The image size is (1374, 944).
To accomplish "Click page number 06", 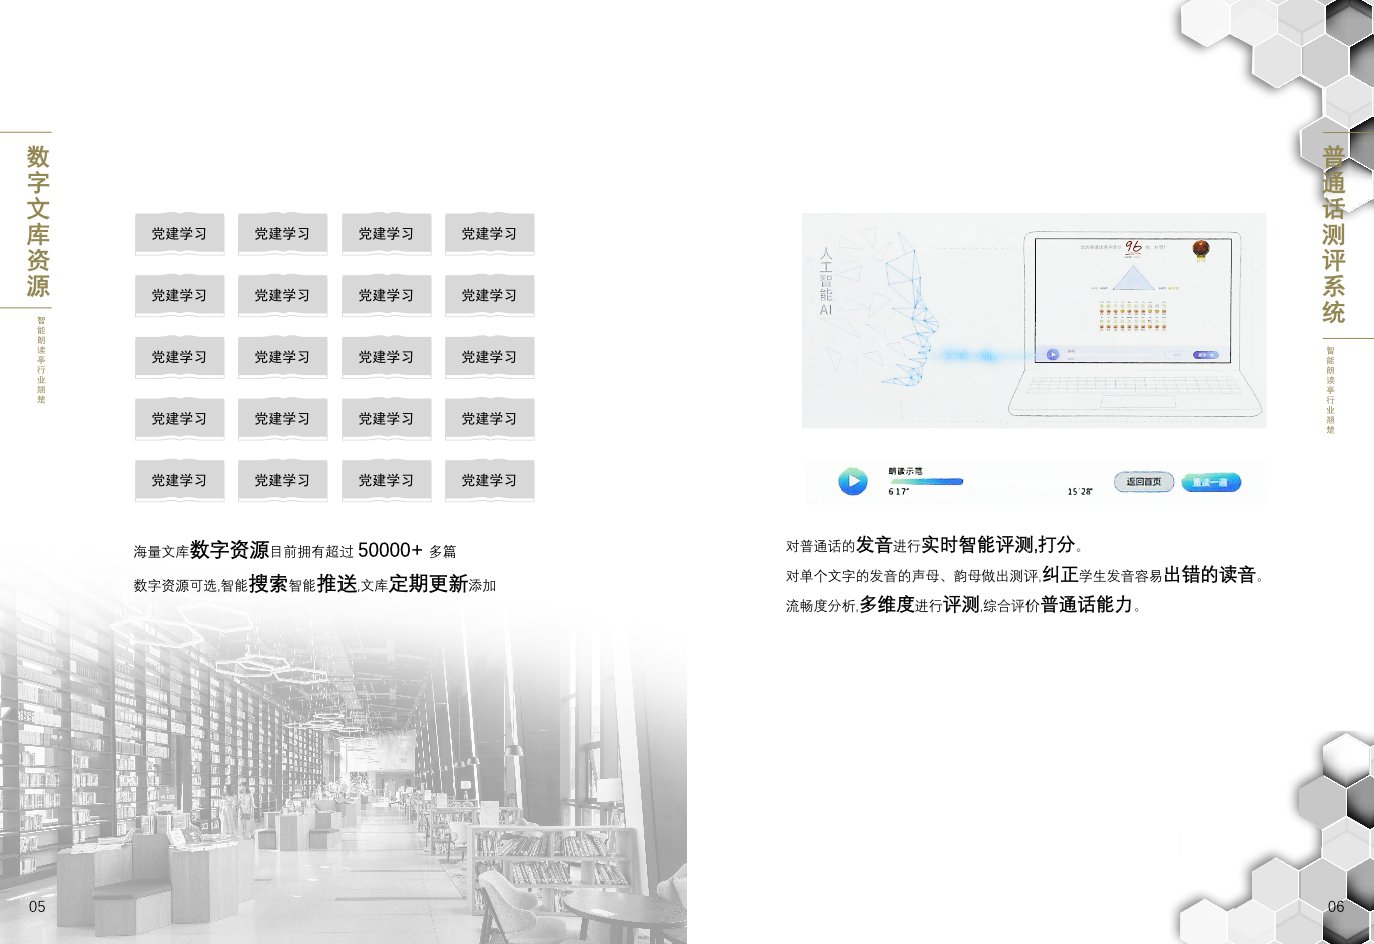I will click(1336, 907).
